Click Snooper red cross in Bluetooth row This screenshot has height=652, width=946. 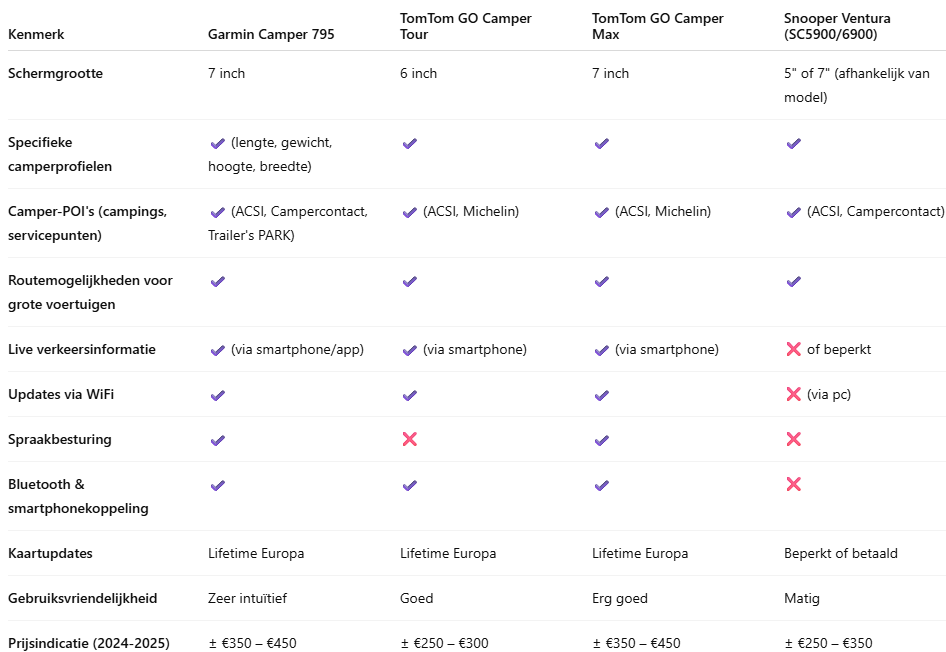pos(793,484)
